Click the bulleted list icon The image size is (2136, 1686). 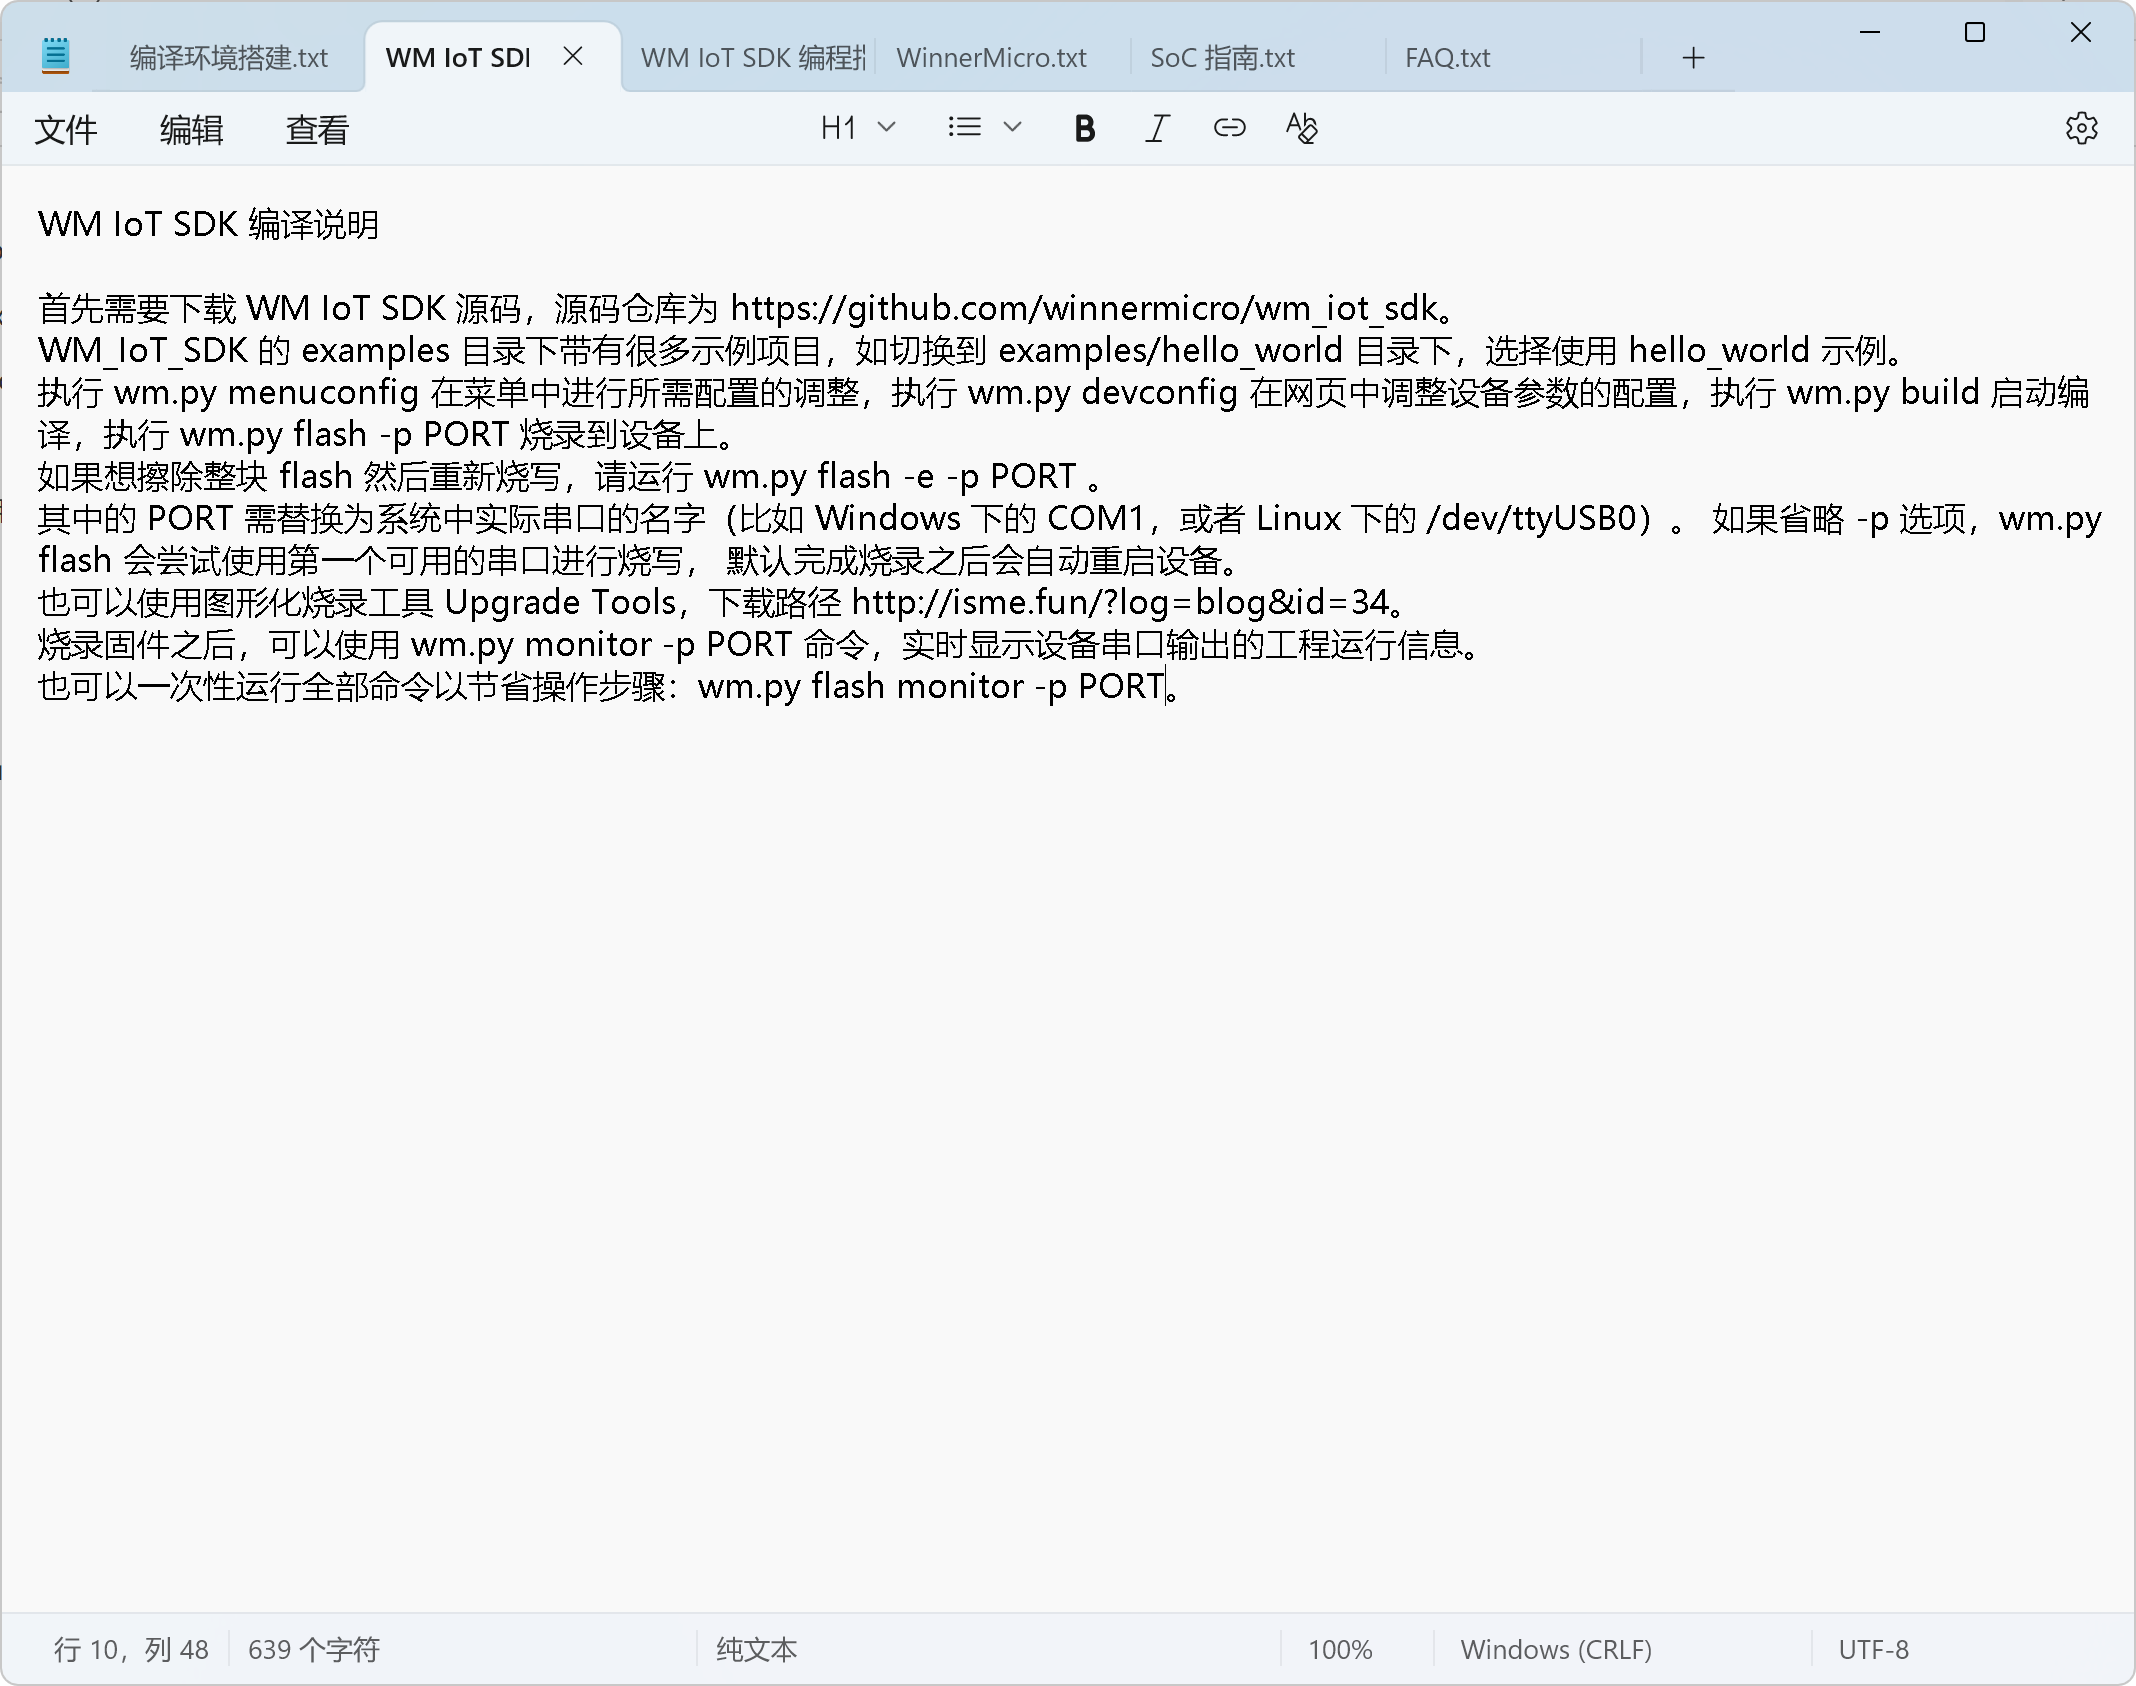[964, 128]
